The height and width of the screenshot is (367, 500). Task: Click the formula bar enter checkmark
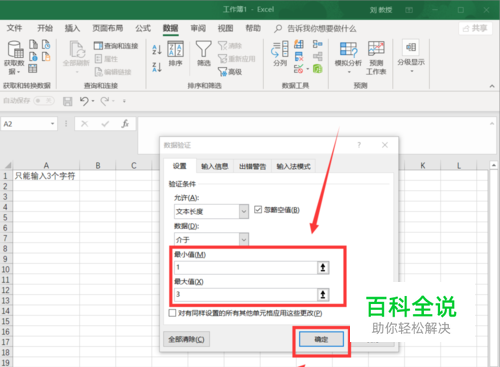click(105, 124)
